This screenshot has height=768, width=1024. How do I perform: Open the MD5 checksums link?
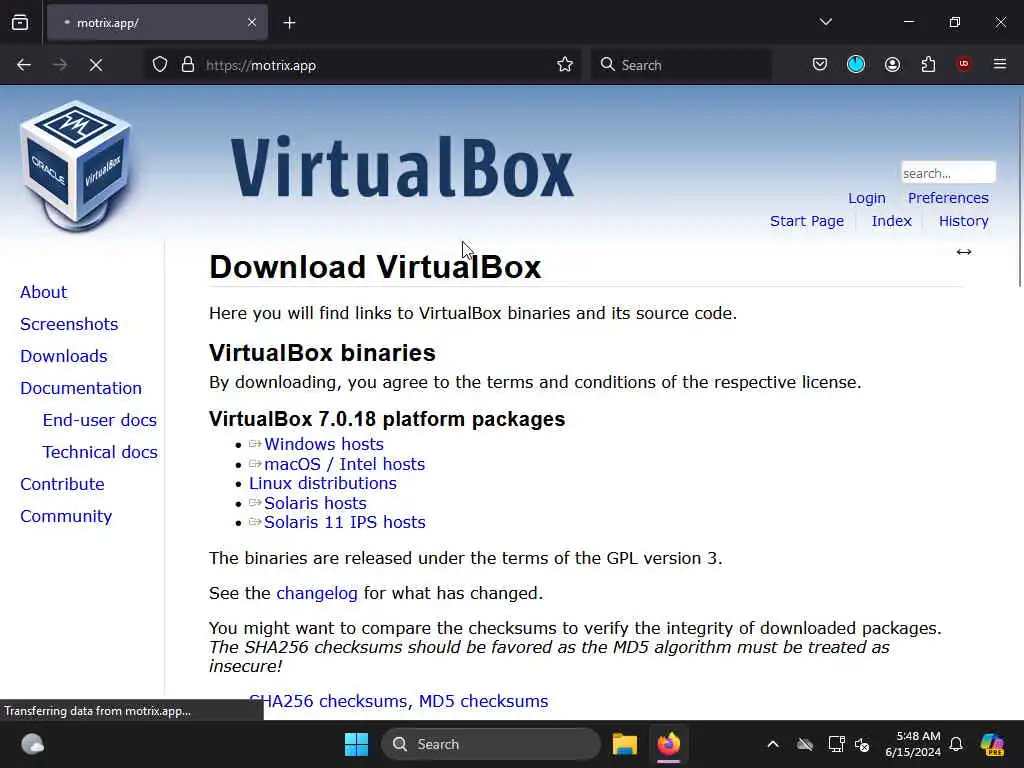[x=483, y=701]
